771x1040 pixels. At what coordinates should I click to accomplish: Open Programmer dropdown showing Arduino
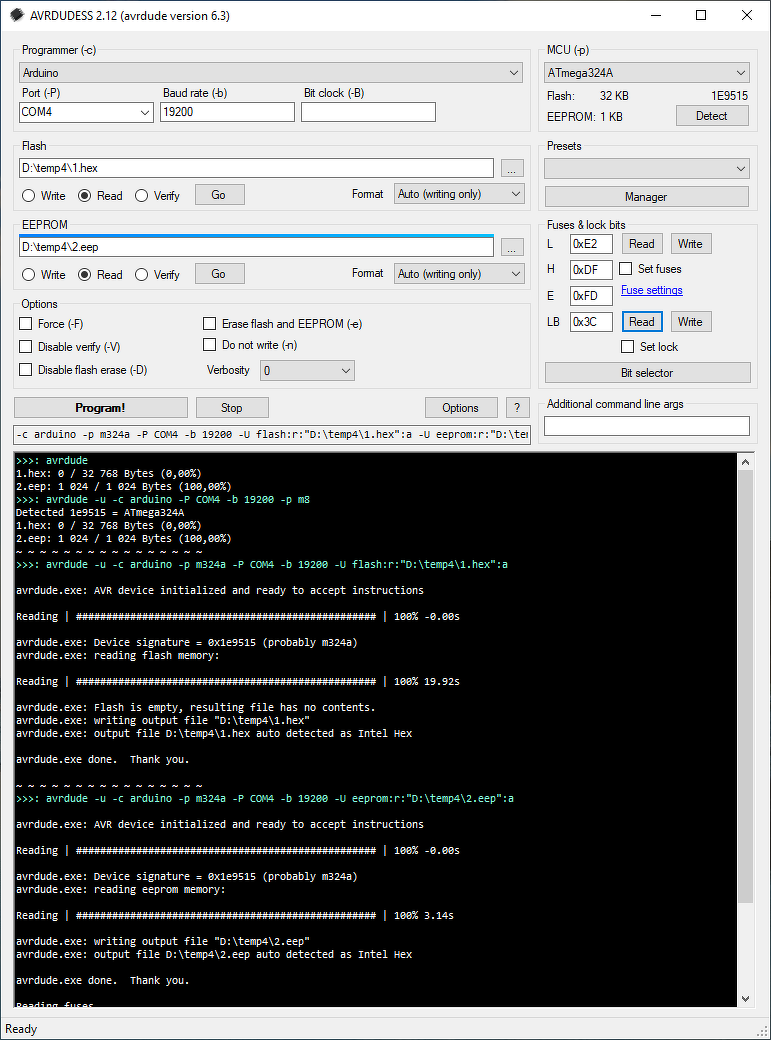(271, 72)
